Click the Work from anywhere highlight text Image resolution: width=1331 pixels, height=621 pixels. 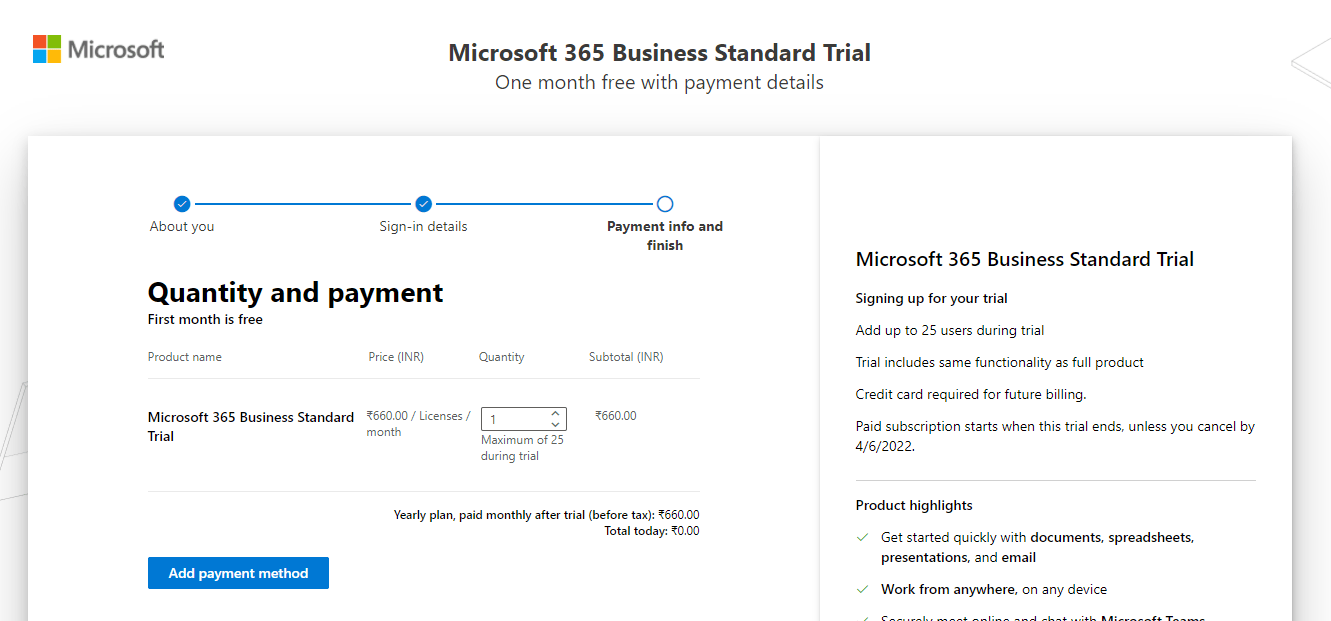tap(994, 589)
